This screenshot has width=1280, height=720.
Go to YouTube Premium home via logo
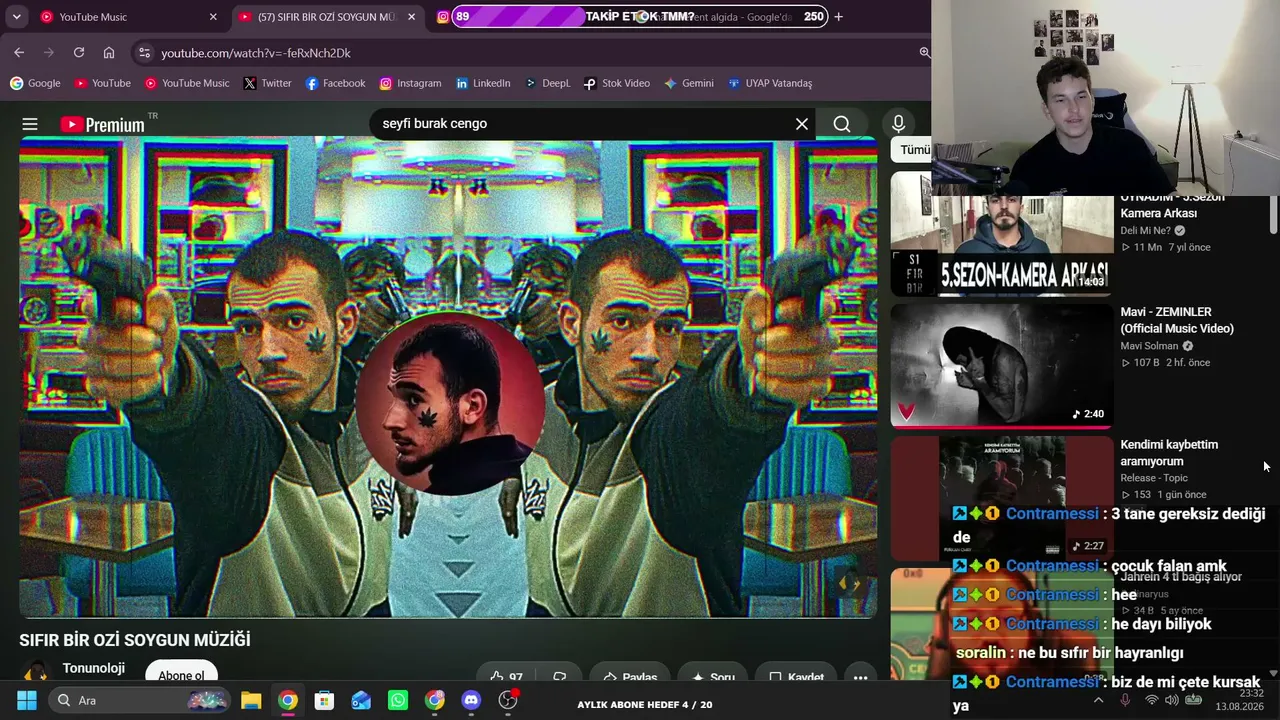(x=102, y=124)
